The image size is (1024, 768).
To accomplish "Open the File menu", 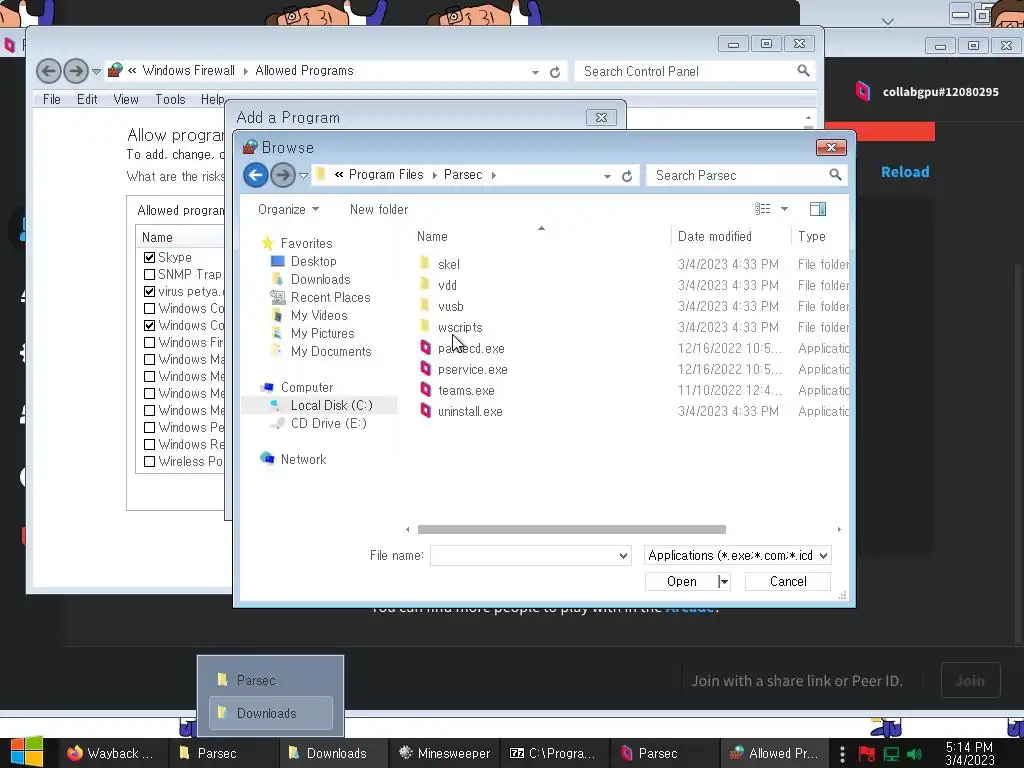I will tap(52, 99).
